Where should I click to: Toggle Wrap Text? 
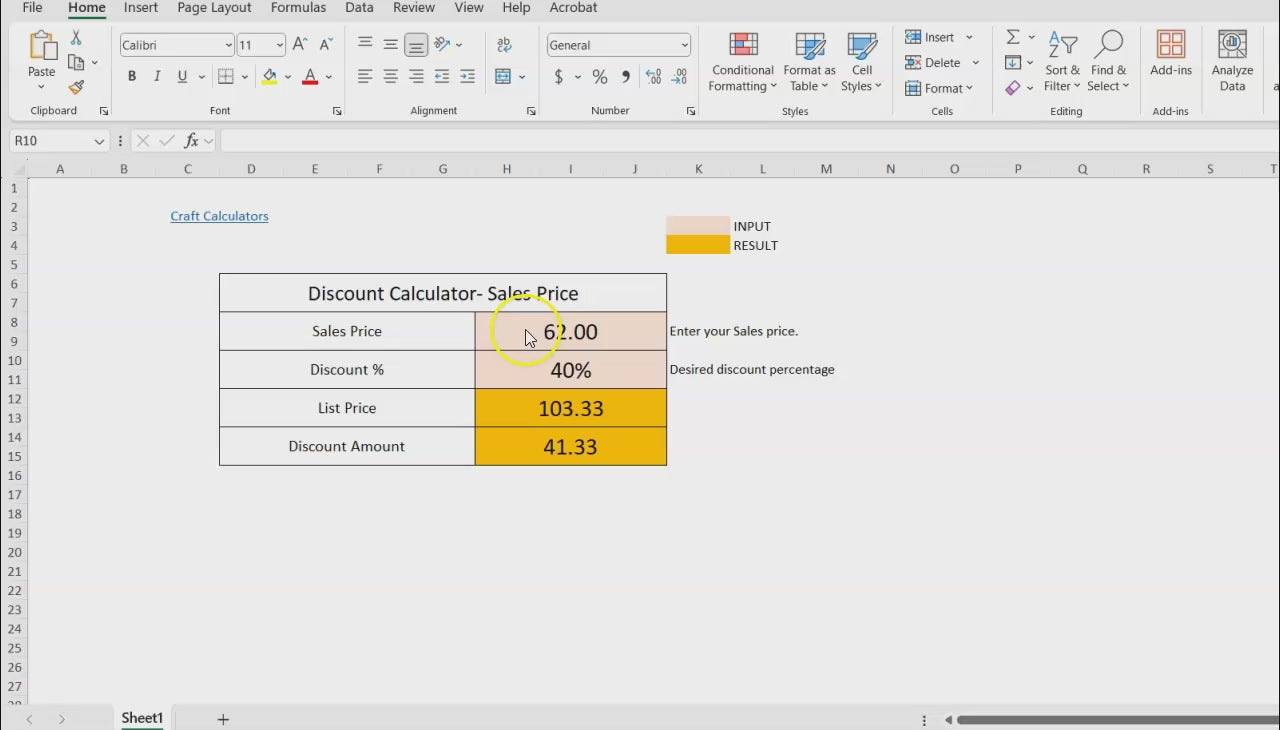tap(504, 45)
